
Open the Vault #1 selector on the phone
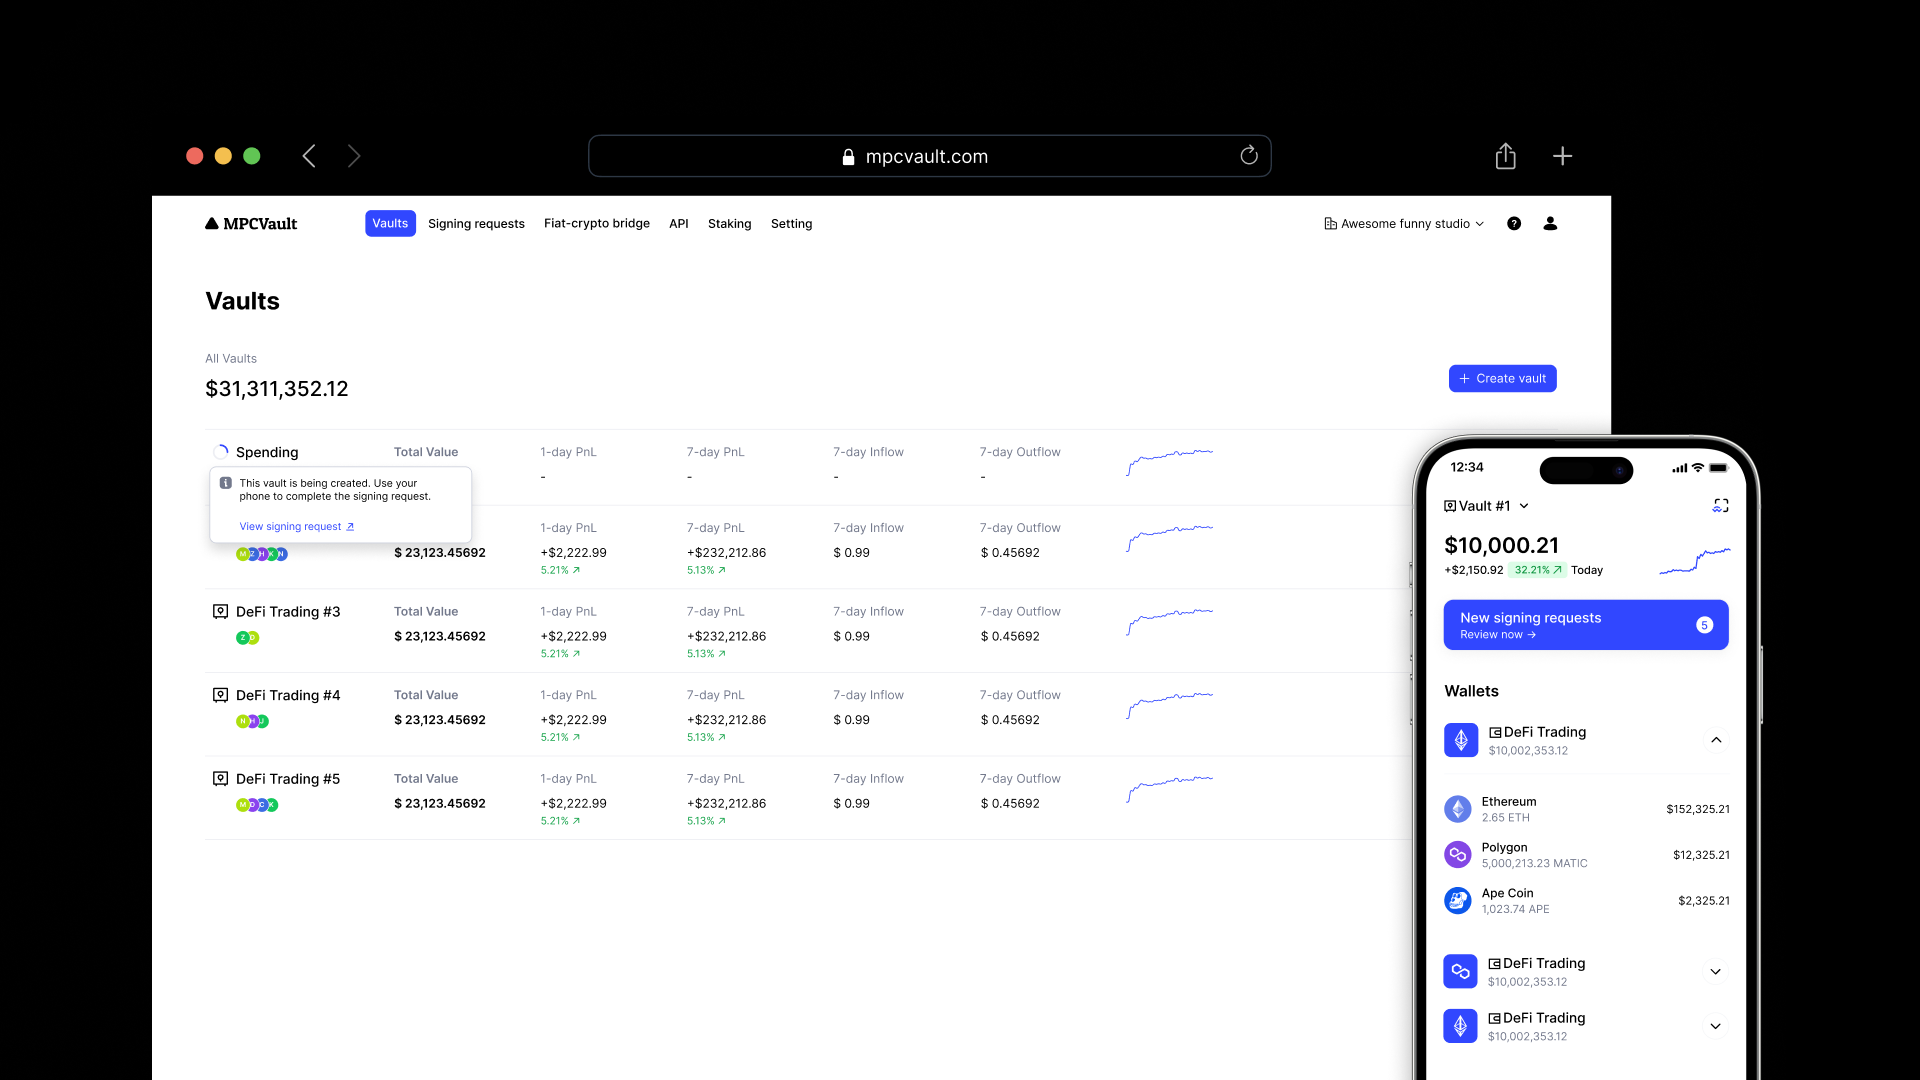1486,505
